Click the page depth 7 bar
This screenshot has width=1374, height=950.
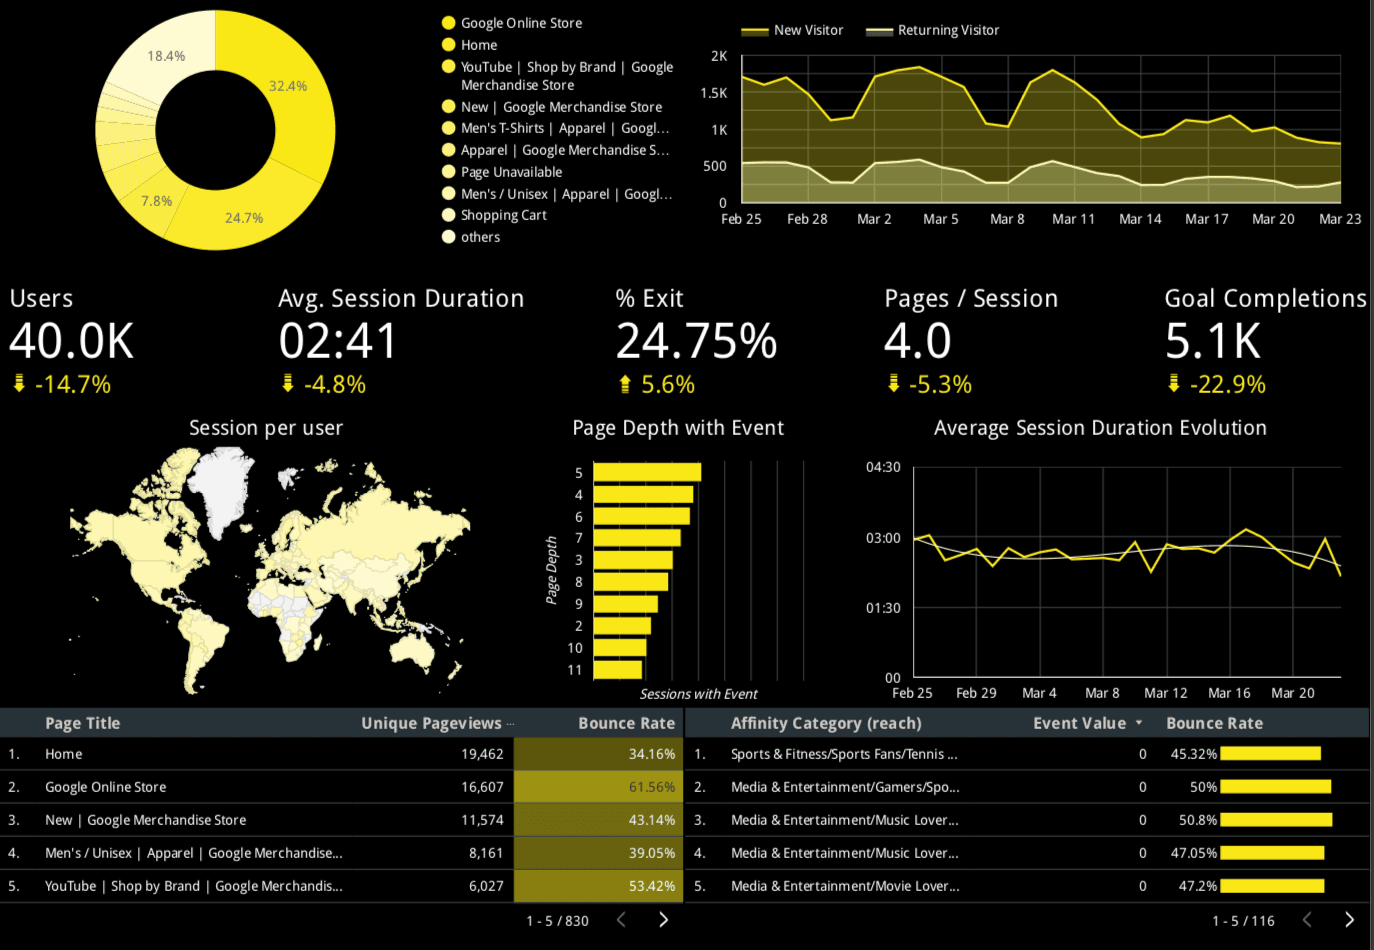pyautogui.click(x=636, y=538)
